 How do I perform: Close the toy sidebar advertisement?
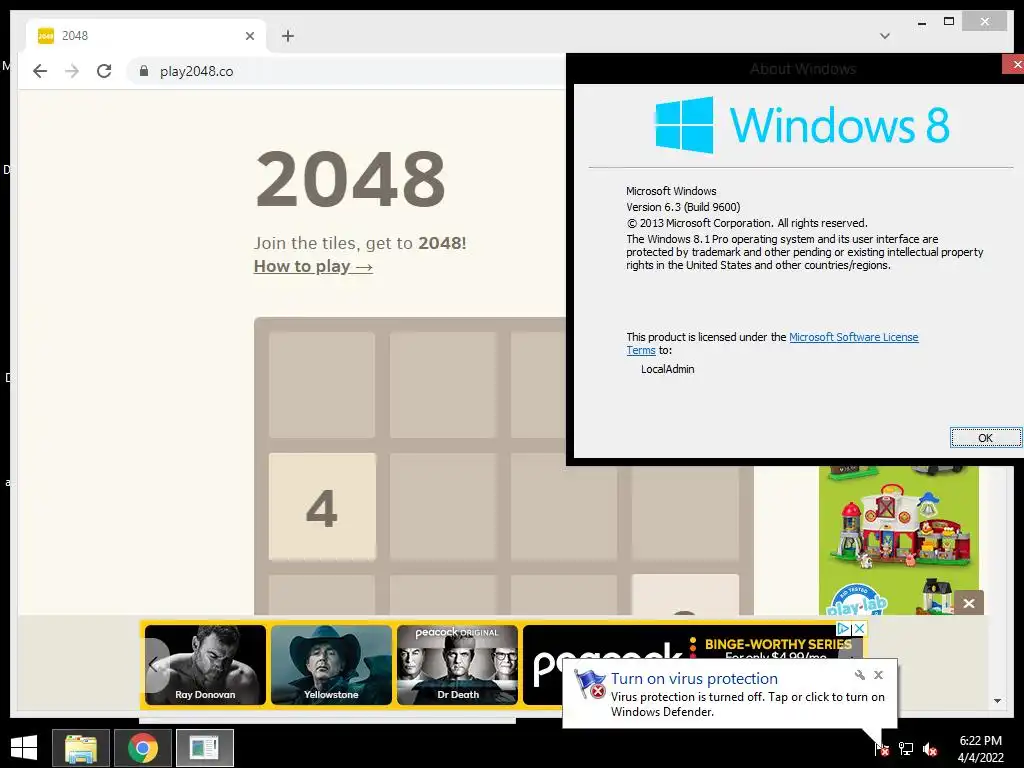(969, 603)
